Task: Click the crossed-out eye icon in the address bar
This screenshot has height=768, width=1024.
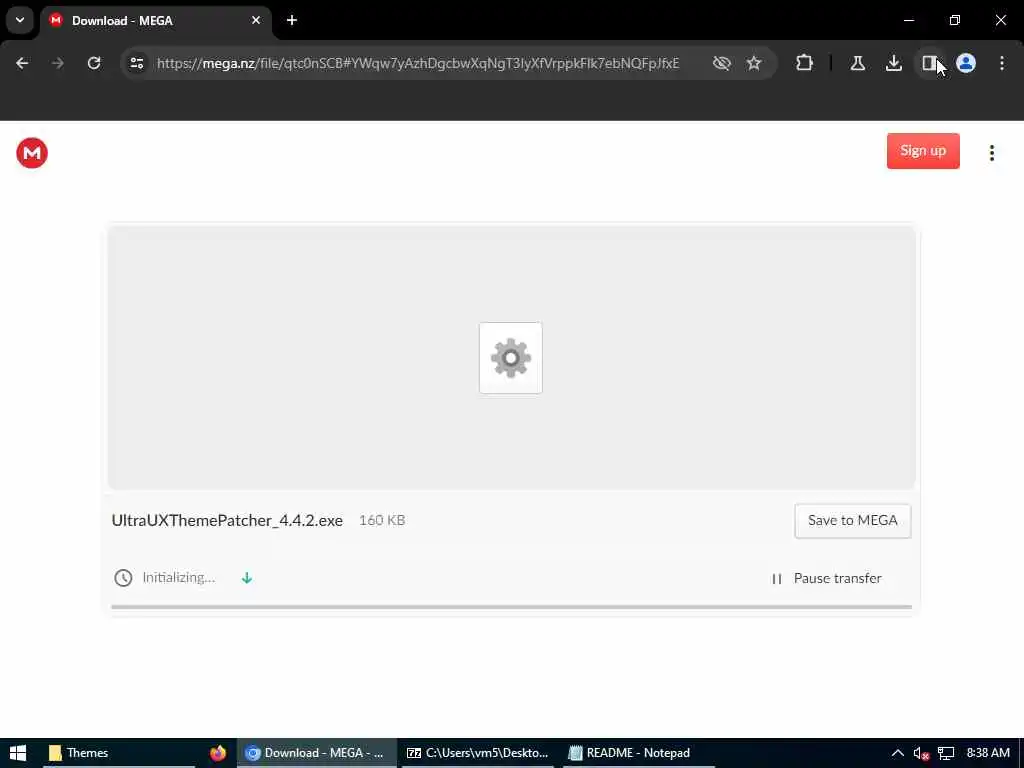Action: pyautogui.click(x=722, y=63)
